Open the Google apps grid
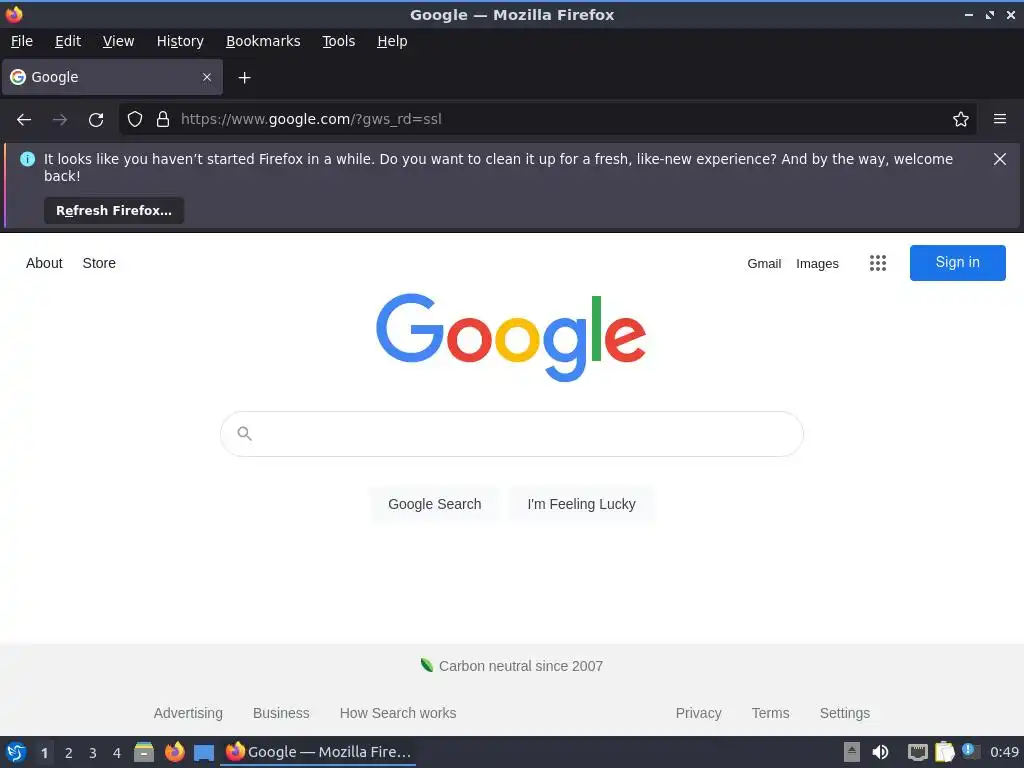This screenshot has height=768, width=1024. 878,263
